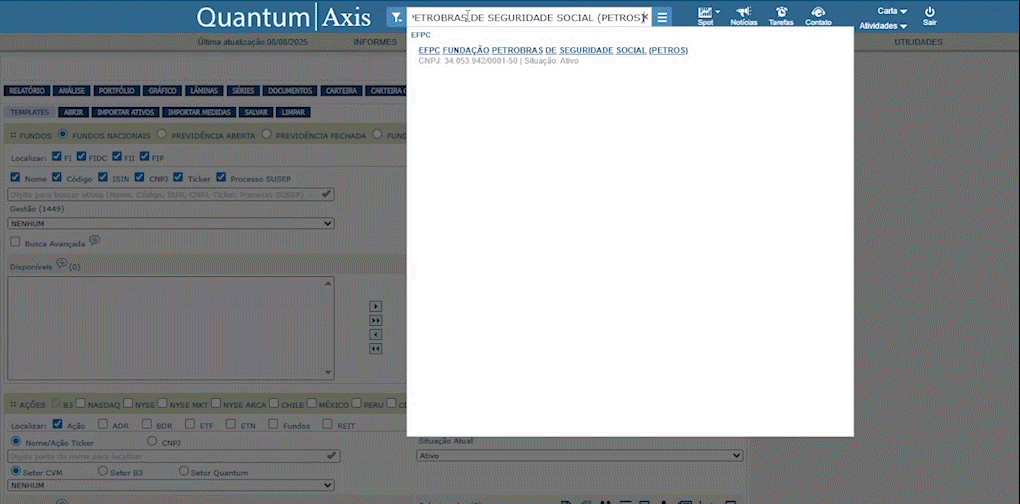Confirm stock name search checkmark icon
This screenshot has height=504, width=1020.
(x=332, y=456)
